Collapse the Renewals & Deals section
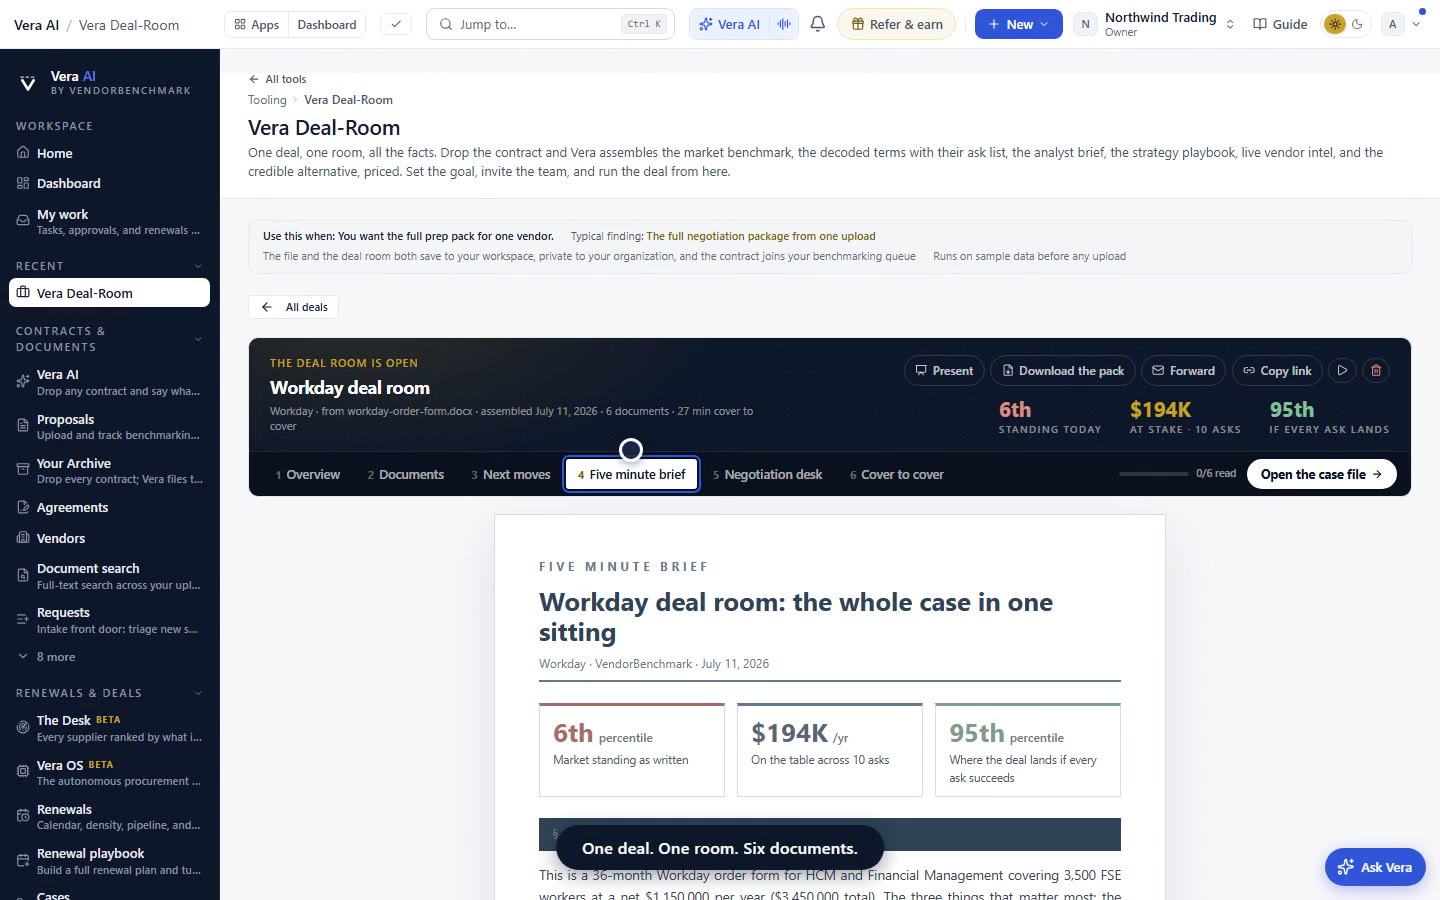The width and height of the screenshot is (1440, 900). coord(198,693)
